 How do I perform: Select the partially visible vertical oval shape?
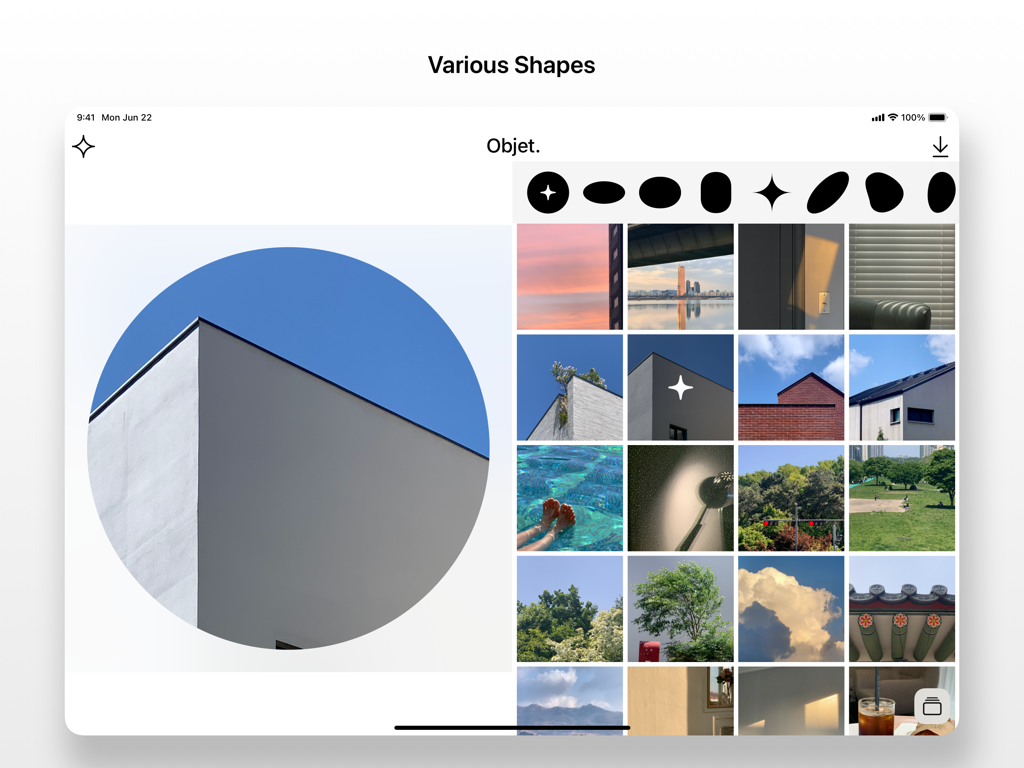(x=942, y=193)
